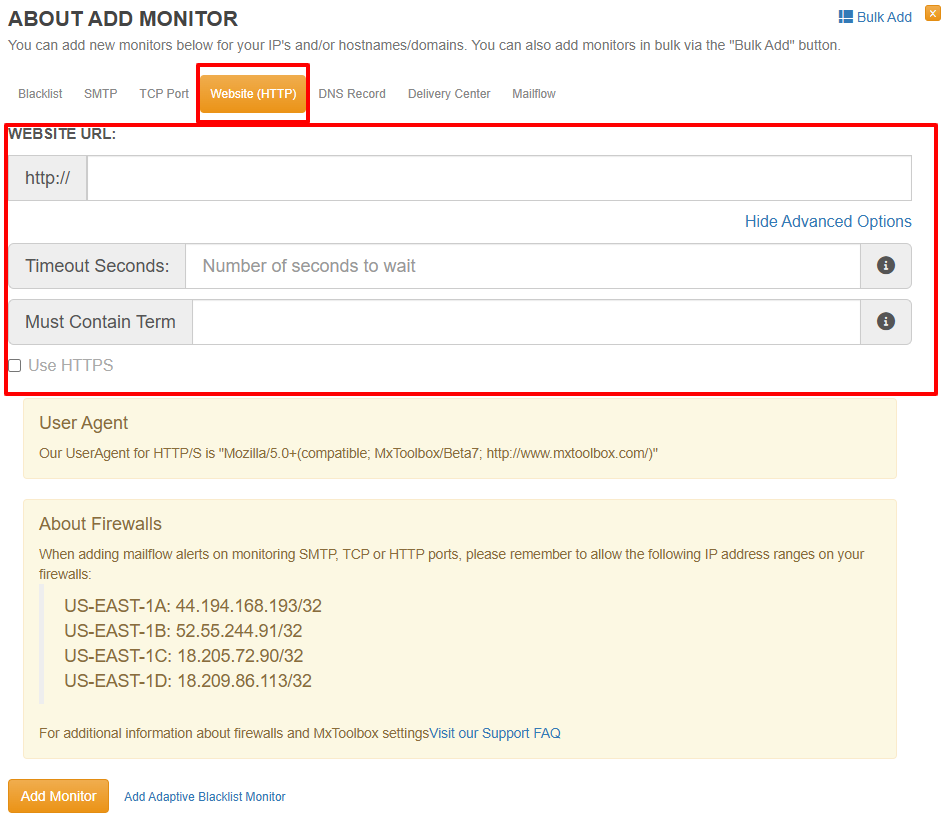
Task: Click the http:// prefix box
Action: click(x=48, y=178)
